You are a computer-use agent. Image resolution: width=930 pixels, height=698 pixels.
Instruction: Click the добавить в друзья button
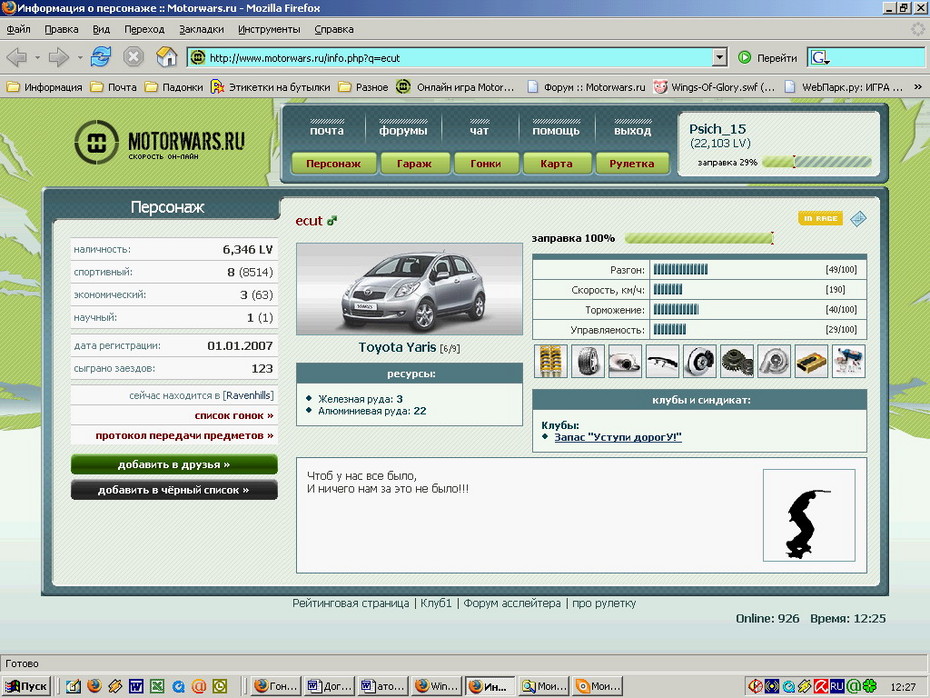(x=174, y=464)
